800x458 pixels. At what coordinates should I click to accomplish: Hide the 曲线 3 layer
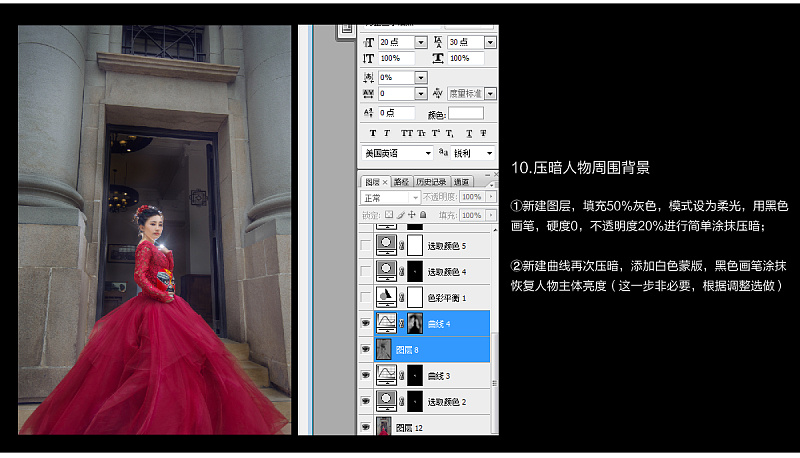[x=365, y=375]
